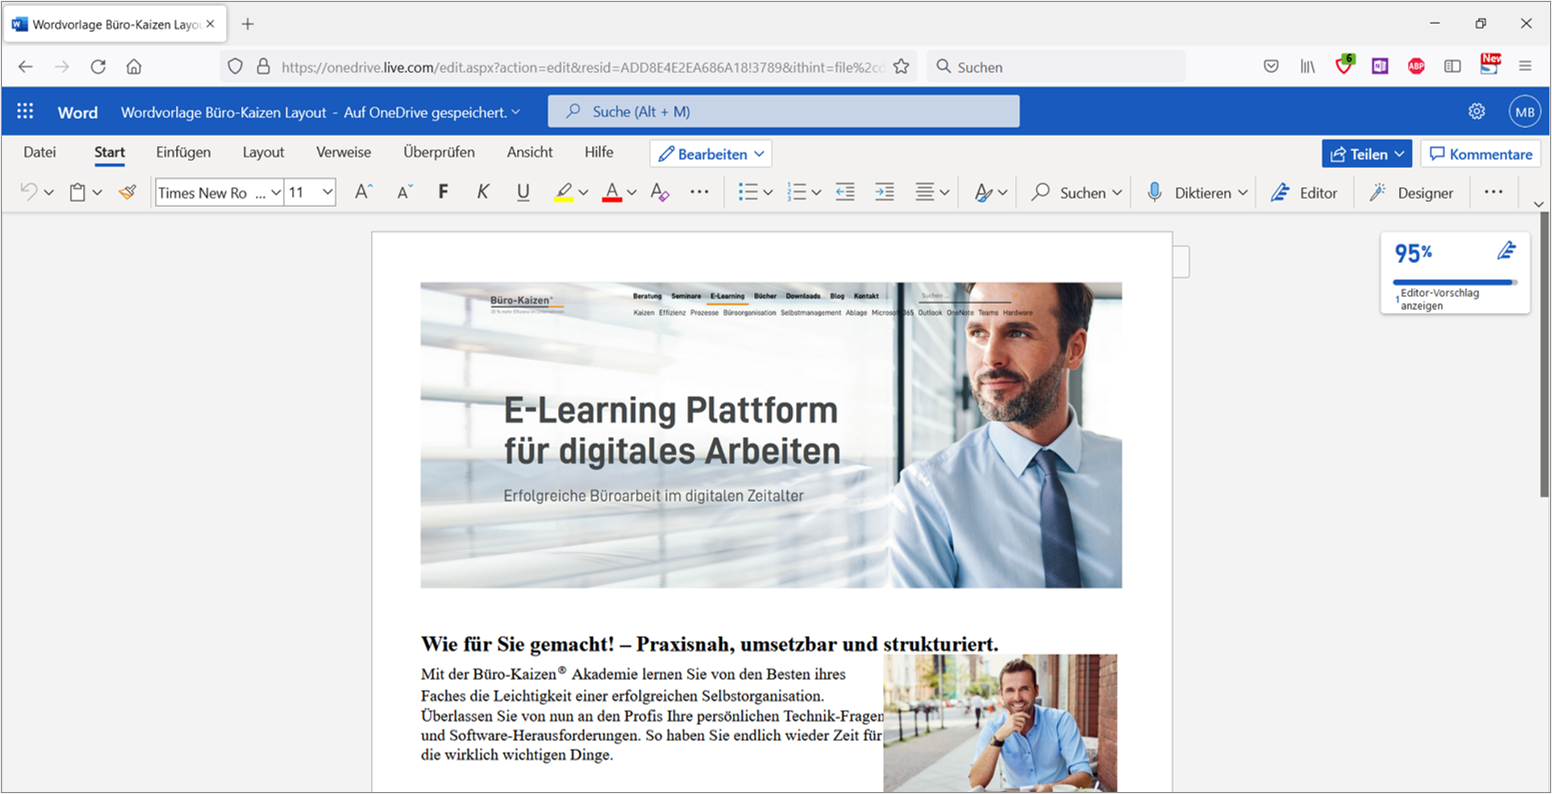1552x794 pixels.
Task: Open the Hilfe tab
Action: pyautogui.click(x=599, y=152)
